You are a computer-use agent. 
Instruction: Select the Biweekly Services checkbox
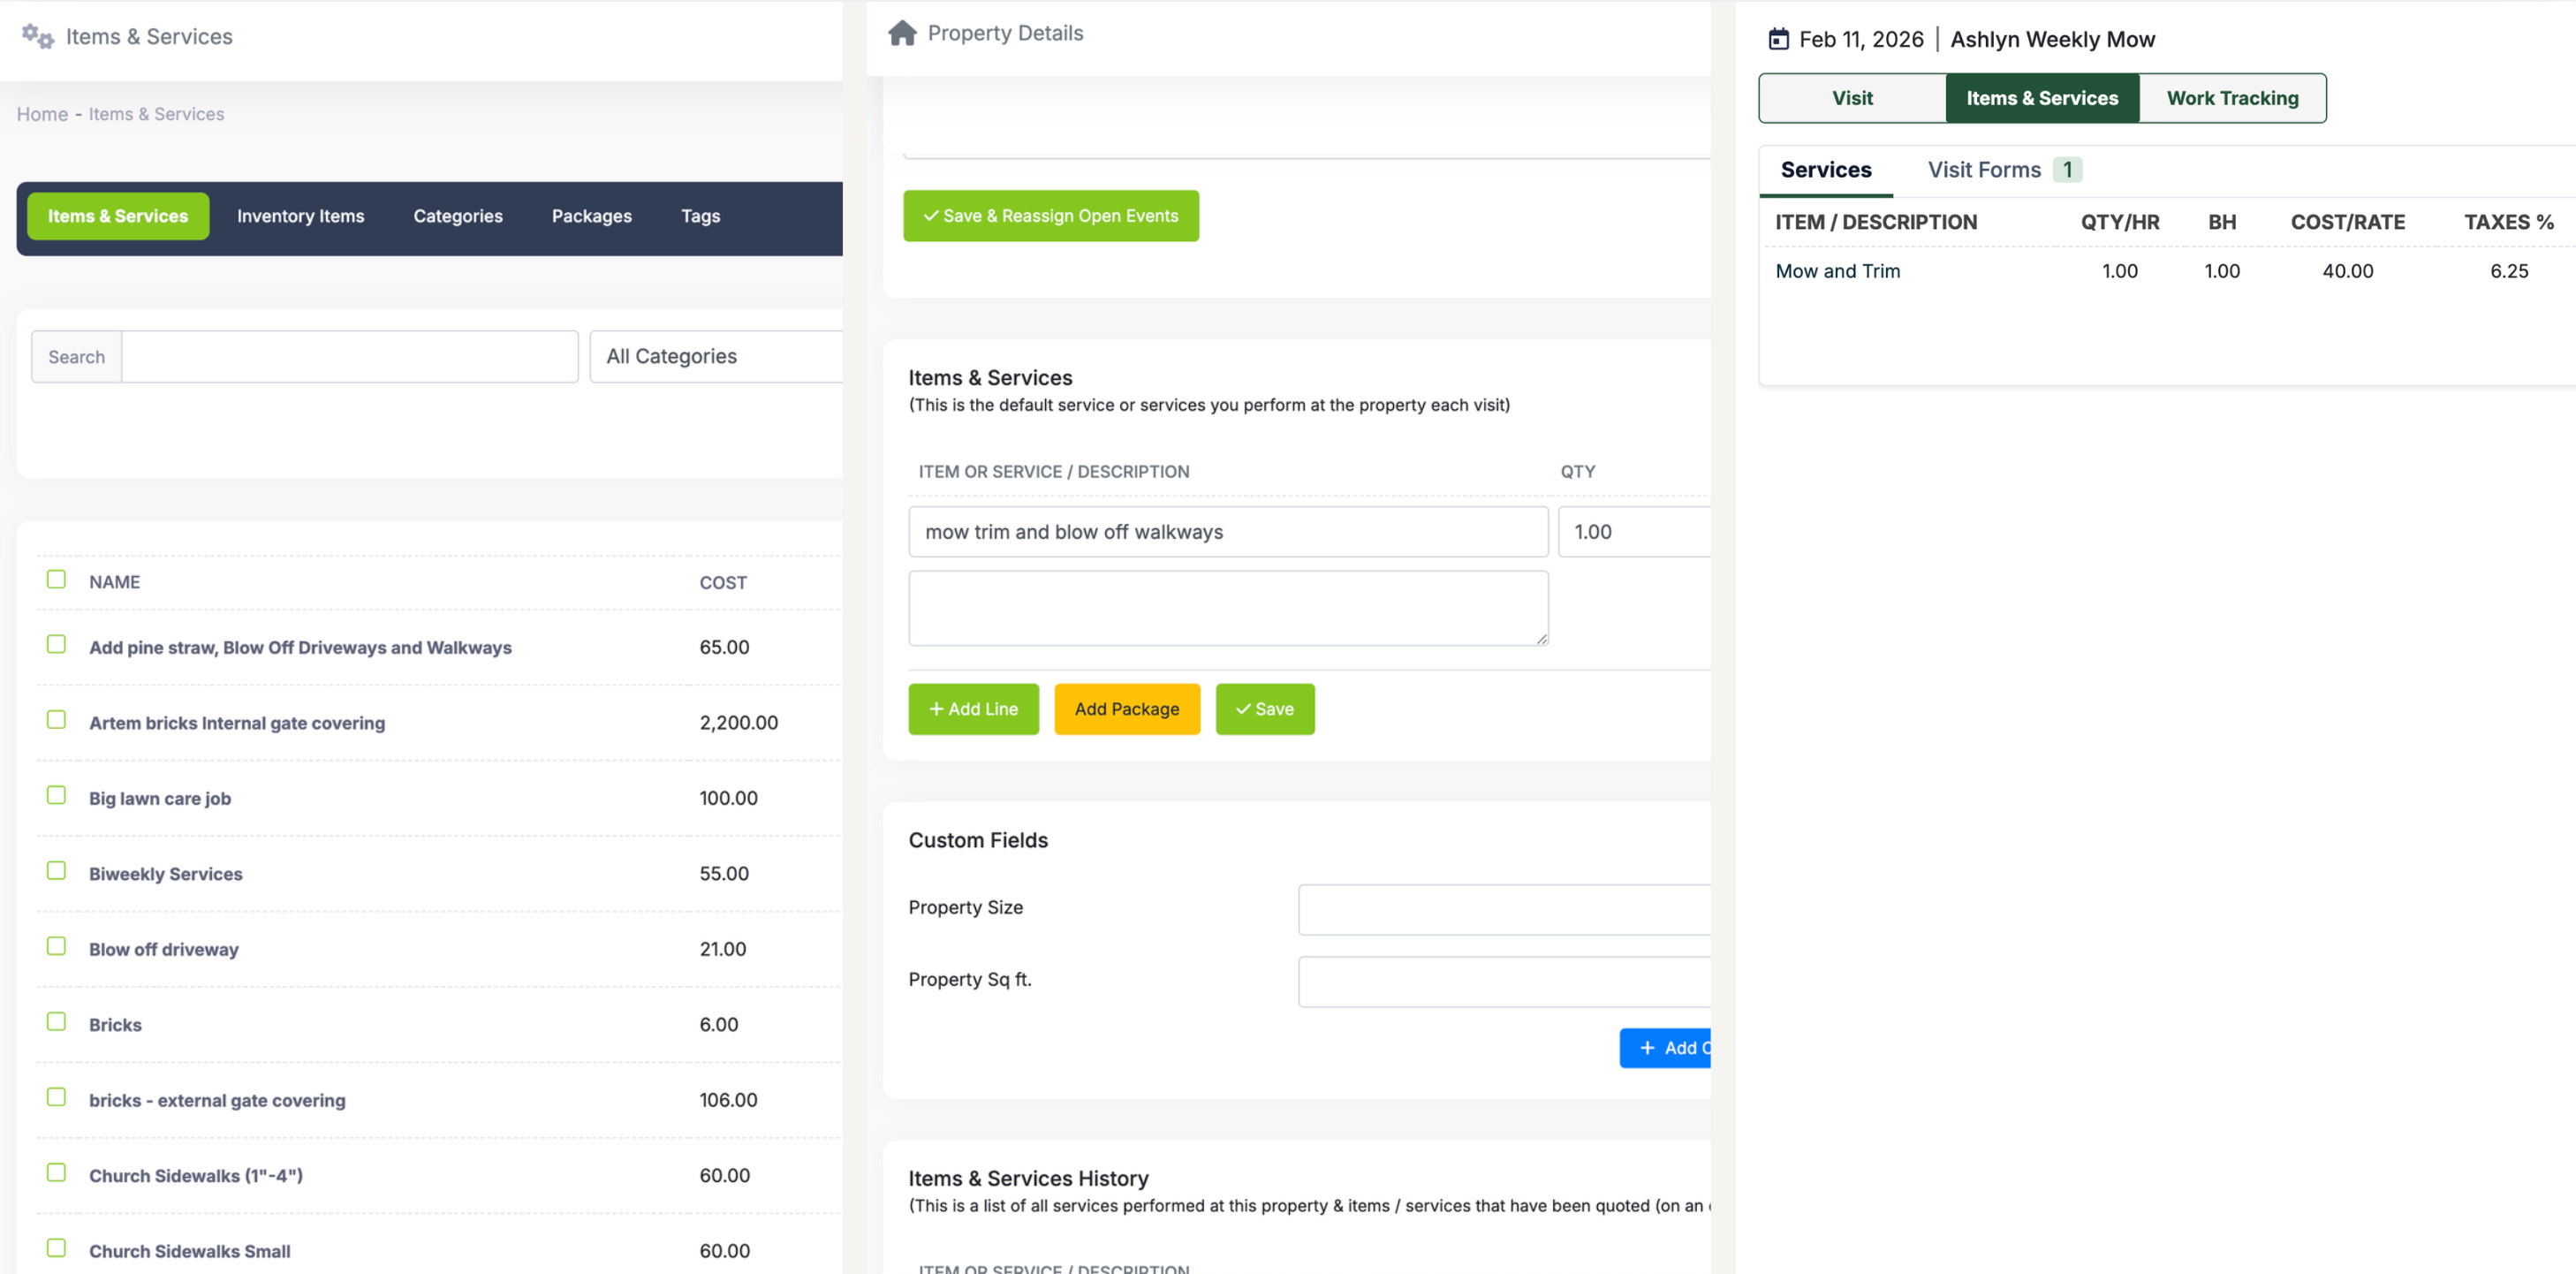56,870
